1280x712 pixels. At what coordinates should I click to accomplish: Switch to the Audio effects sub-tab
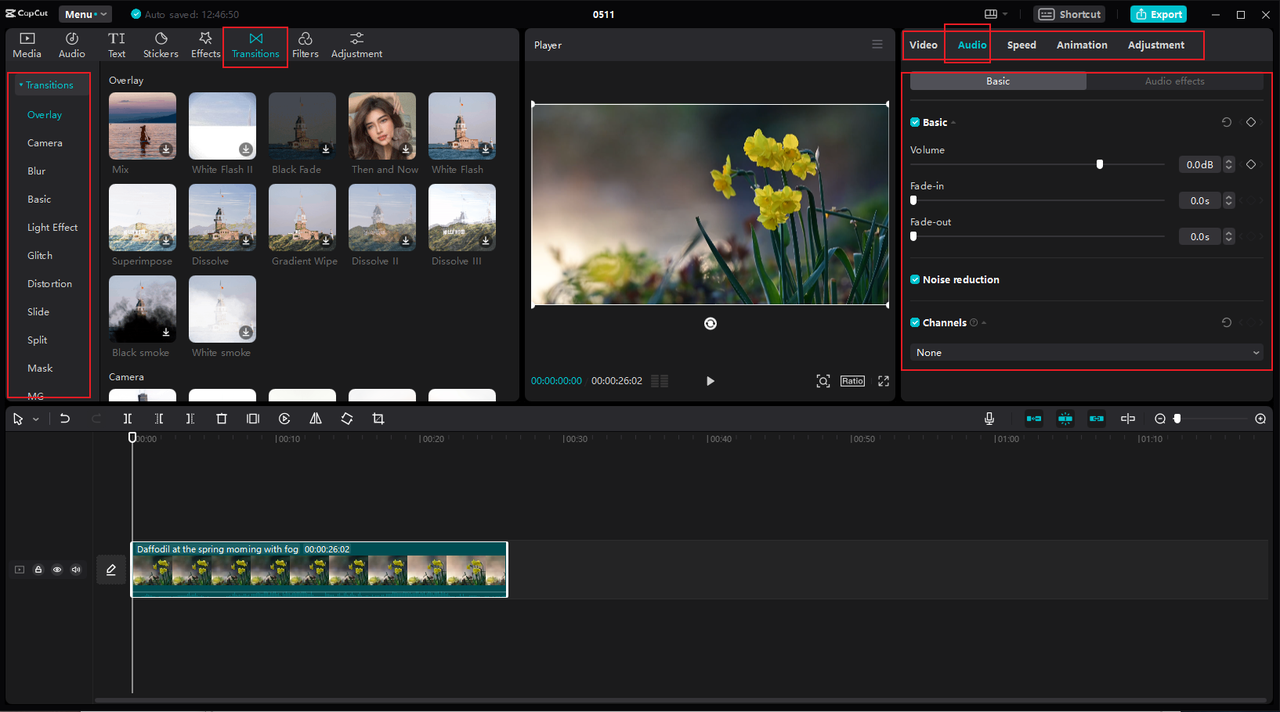point(1174,81)
